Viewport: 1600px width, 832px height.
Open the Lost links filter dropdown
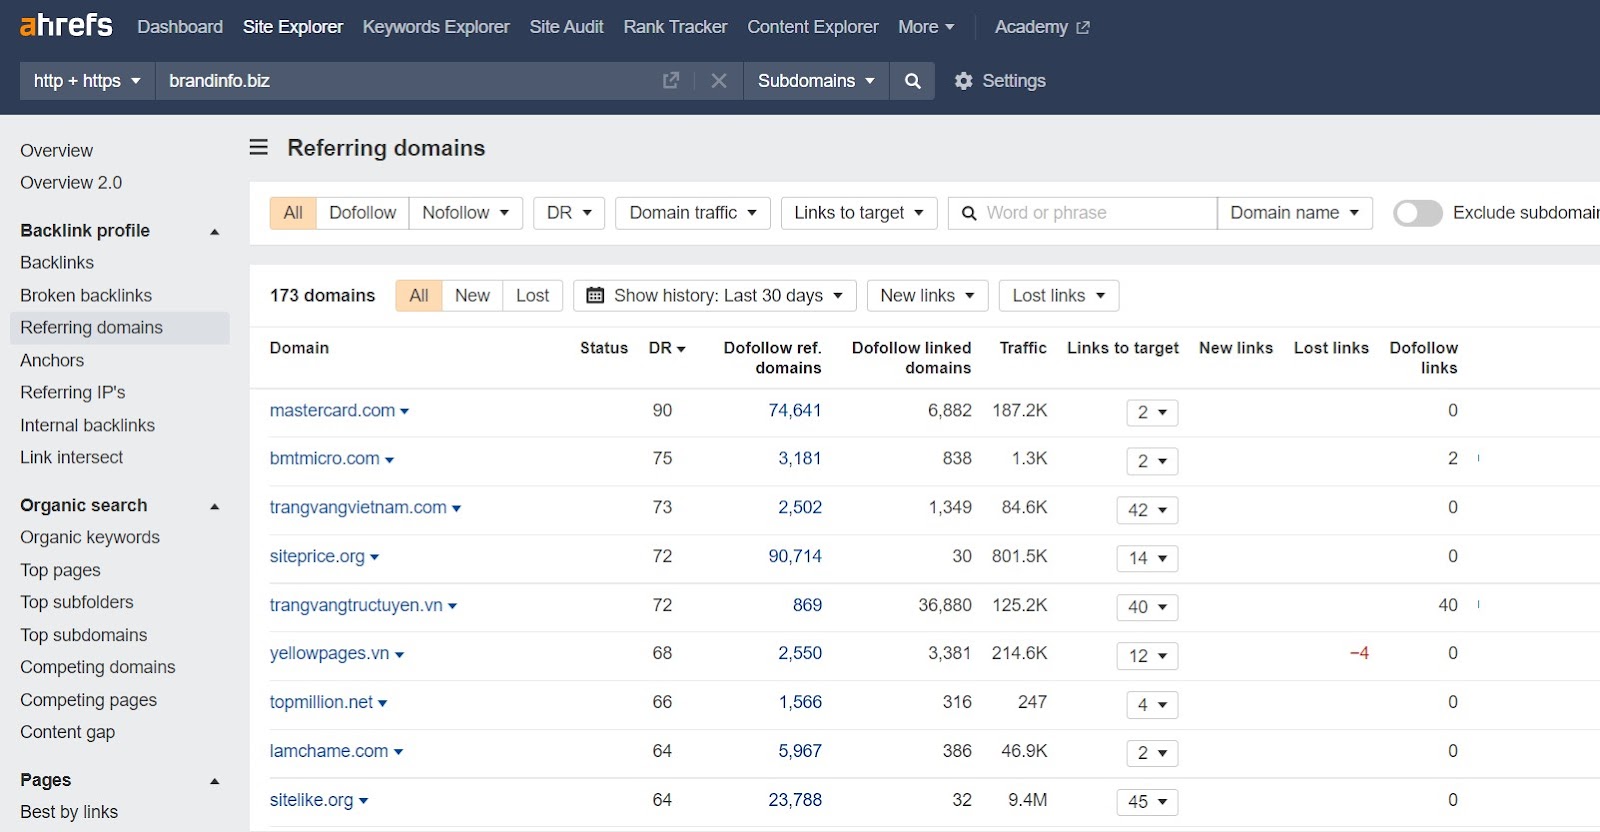tap(1059, 296)
